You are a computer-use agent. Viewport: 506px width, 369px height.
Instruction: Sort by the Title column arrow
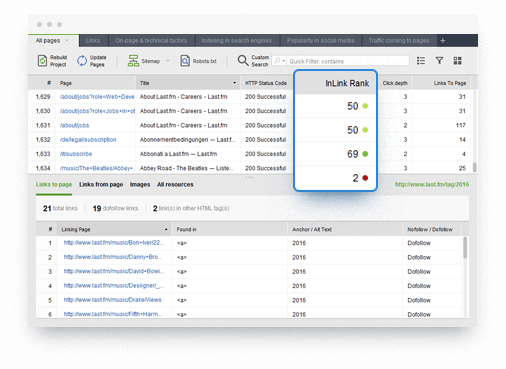click(234, 83)
